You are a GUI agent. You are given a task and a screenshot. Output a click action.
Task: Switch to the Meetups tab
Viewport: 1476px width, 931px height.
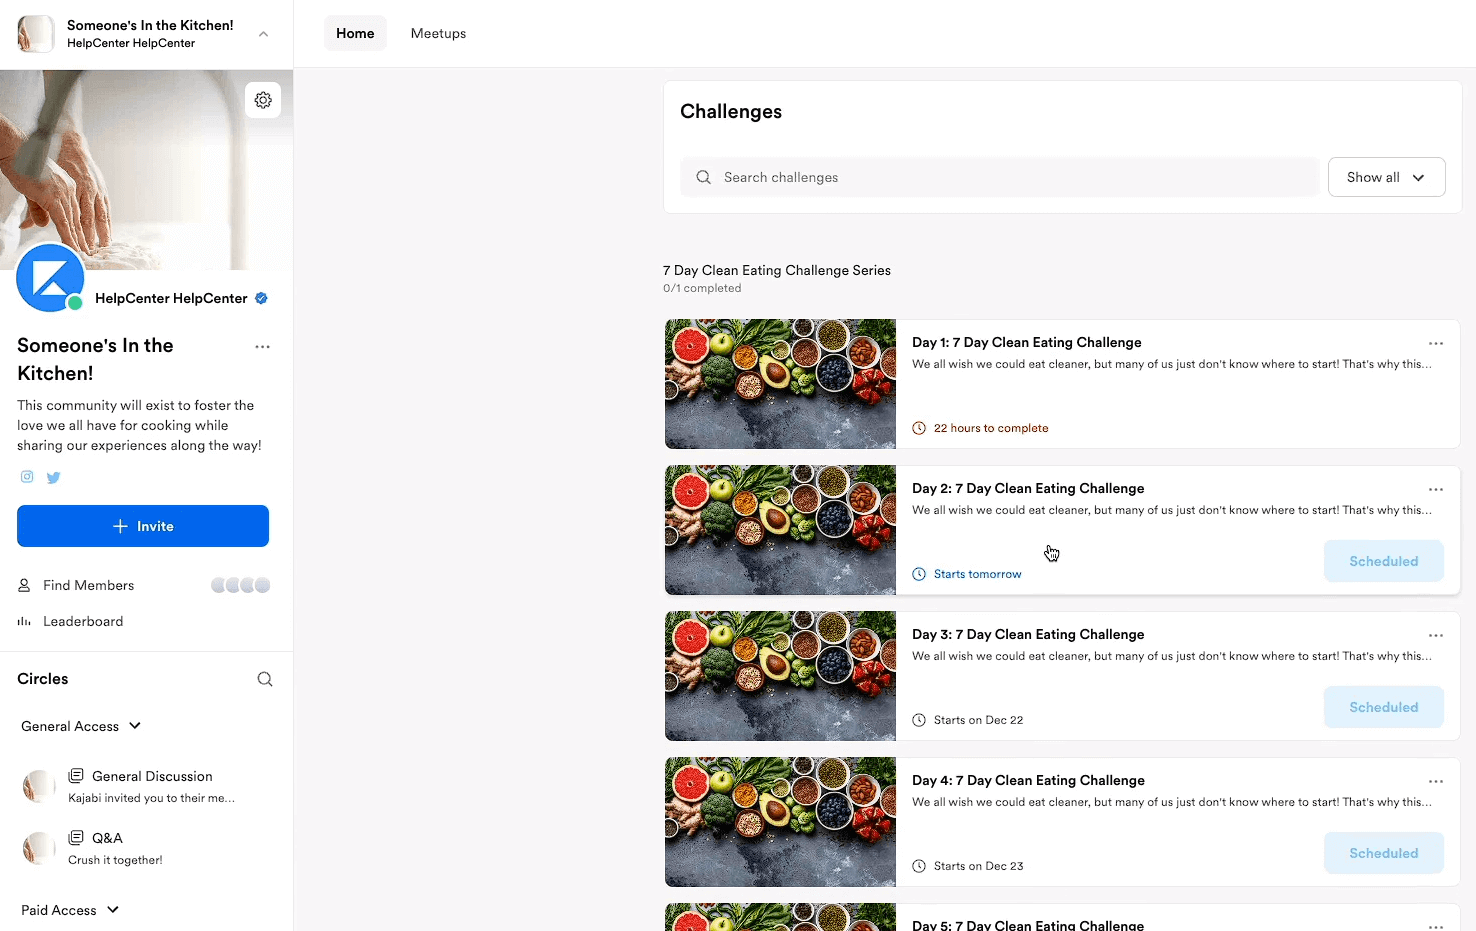click(x=438, y=33)
